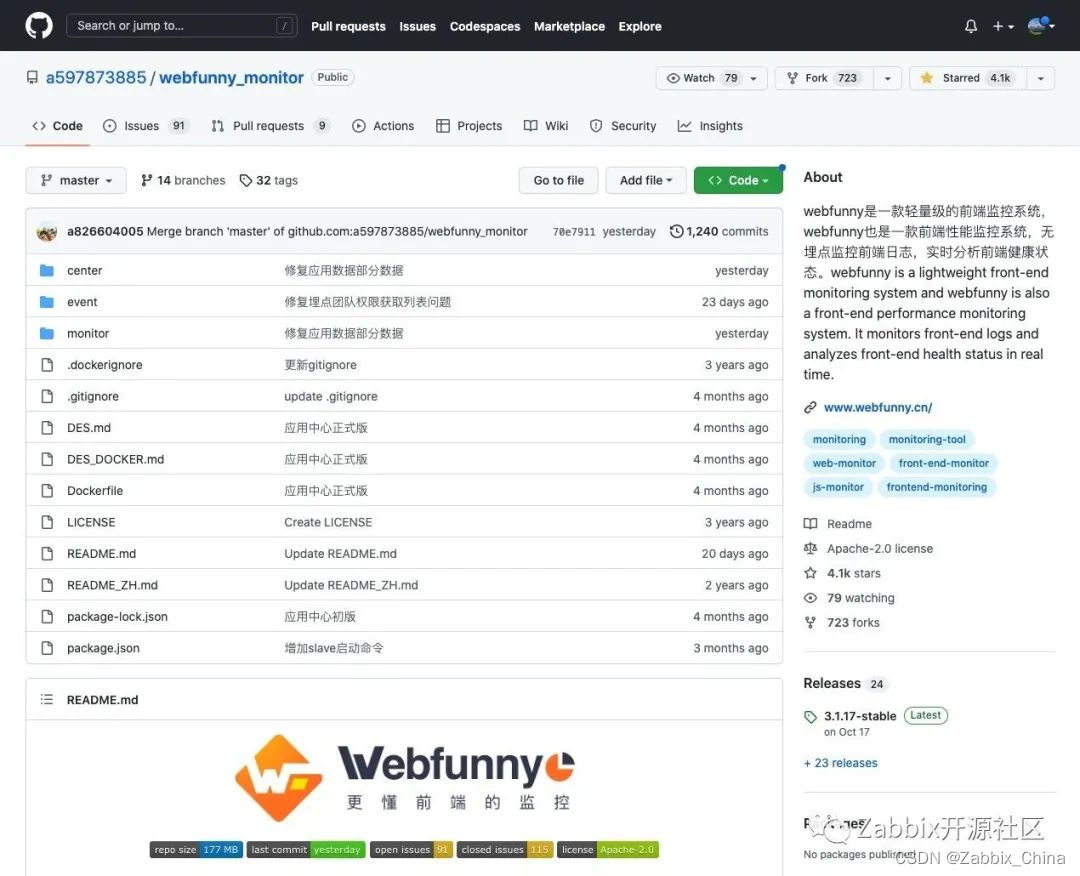Open the www.webfunny.cn link

(878, 408)
